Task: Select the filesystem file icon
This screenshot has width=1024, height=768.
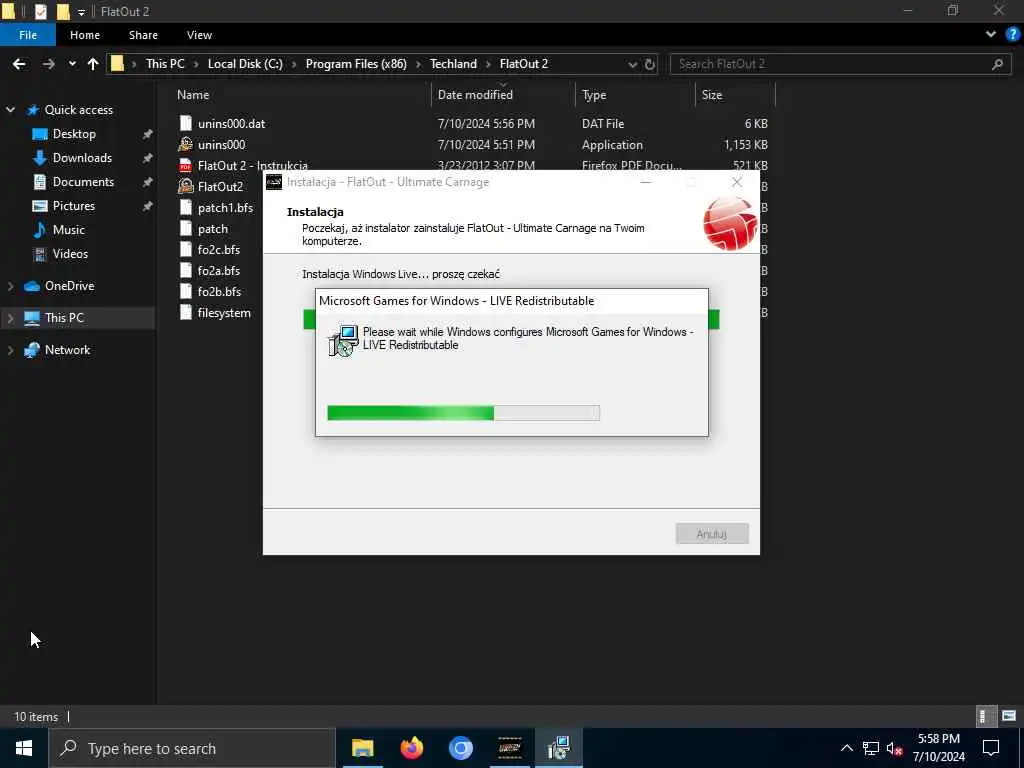Action: (x=185, y=312)
